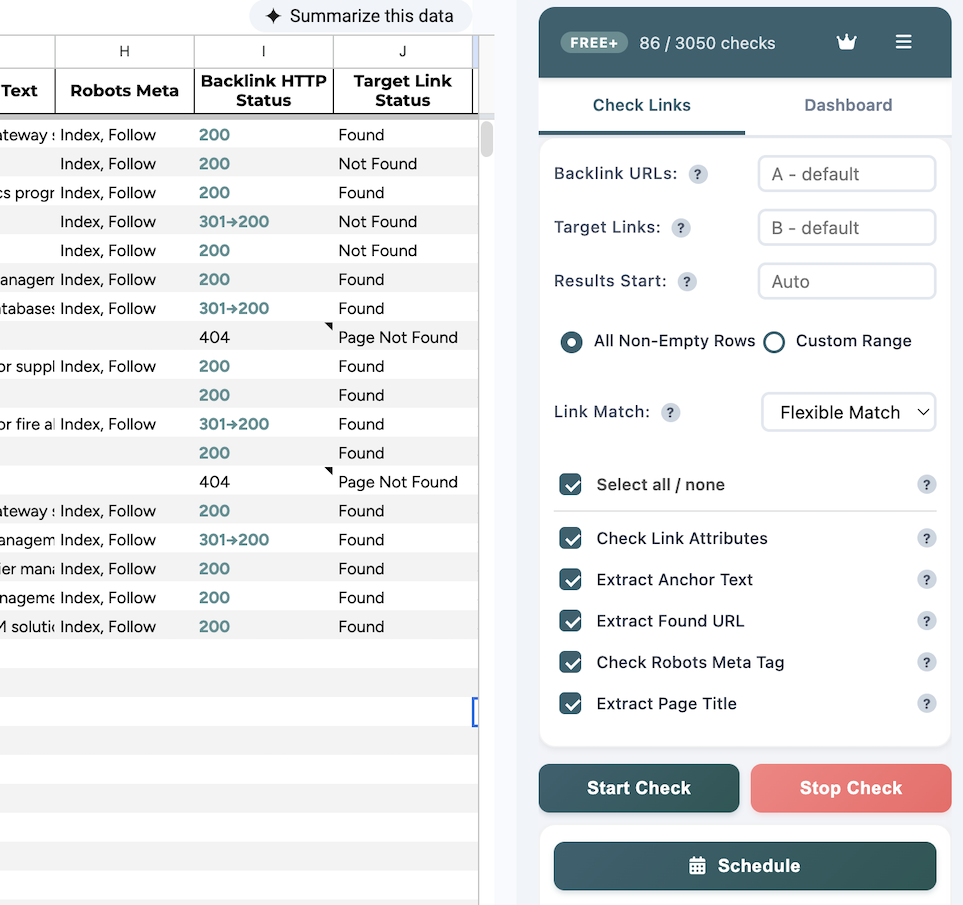Screen dimensions: 963x905
Task: Click help icon for Extract Found URL
Action: pos(926,621)
